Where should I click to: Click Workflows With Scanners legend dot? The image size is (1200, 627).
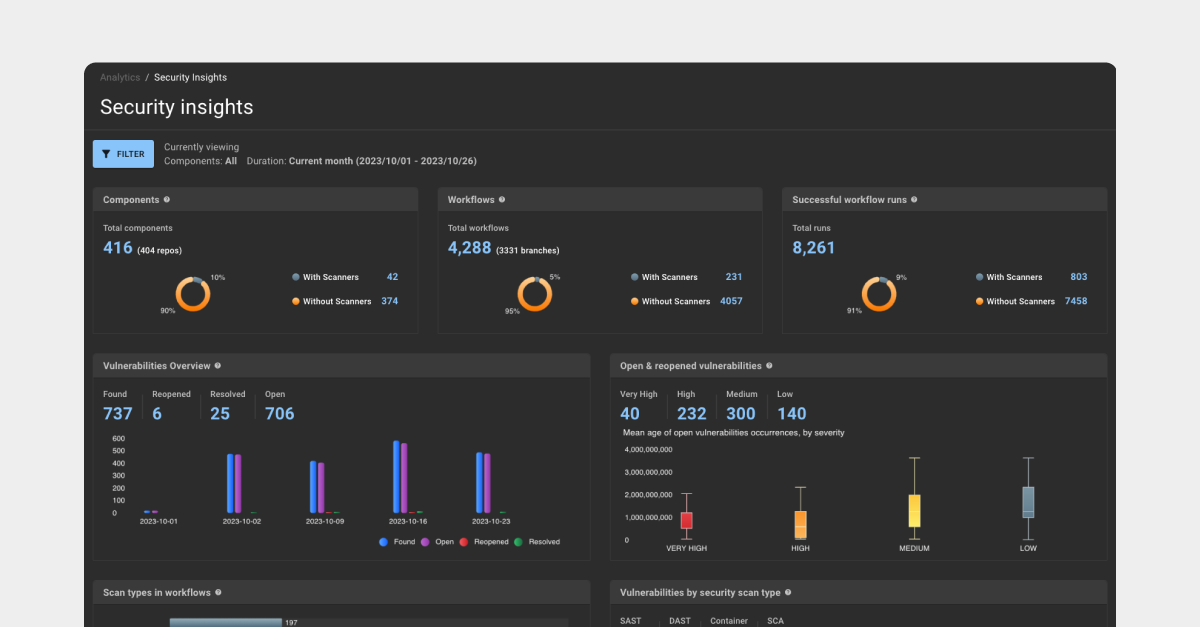point(635,277)
